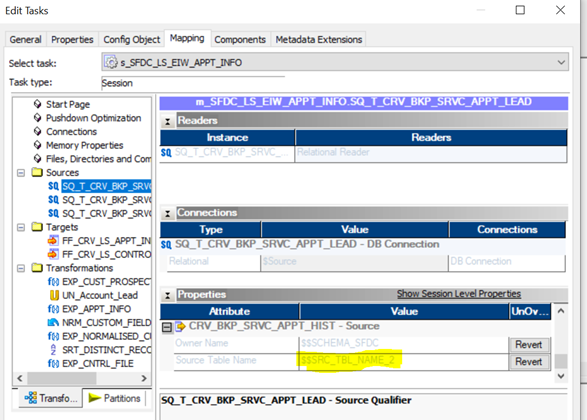Viewport: 587px width, 420px height.
Task: Select Memory Properties node
Action: tap(85, 145)
